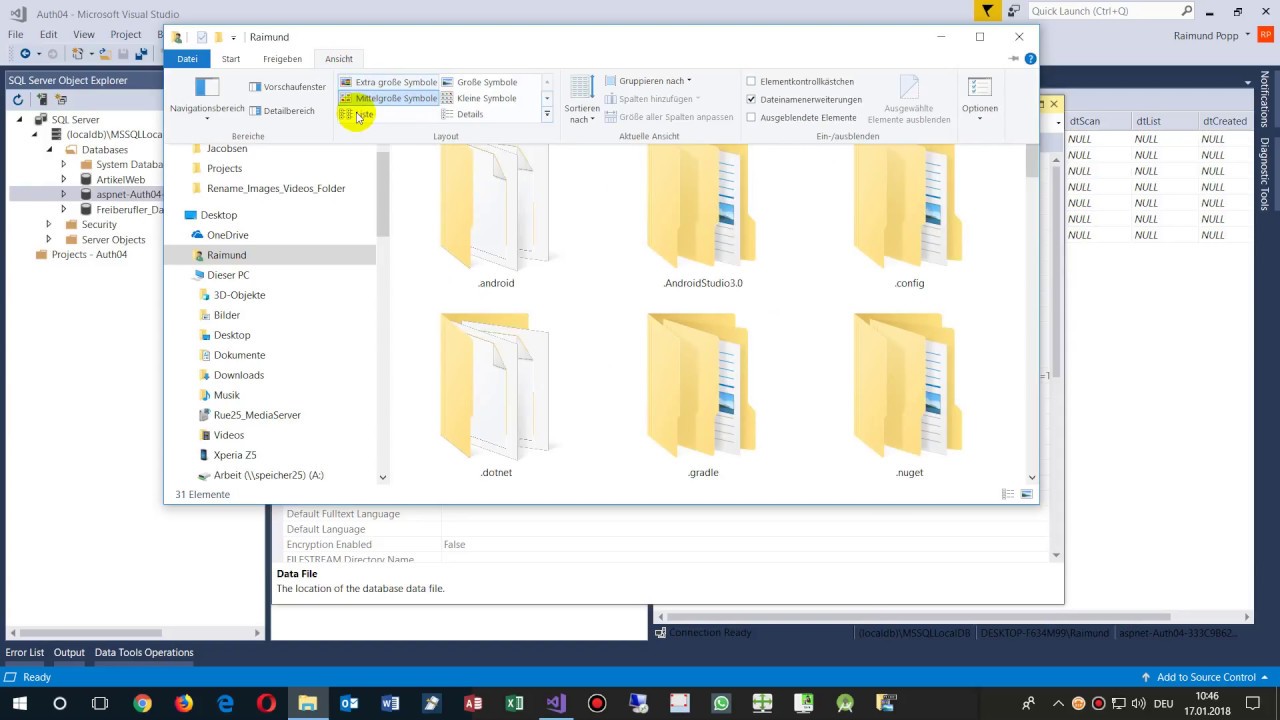Click Refresh in SQL Server Object Explorer
This screenshot has height=720, width=1280.
pyautogui.click(x=18, y=100)
